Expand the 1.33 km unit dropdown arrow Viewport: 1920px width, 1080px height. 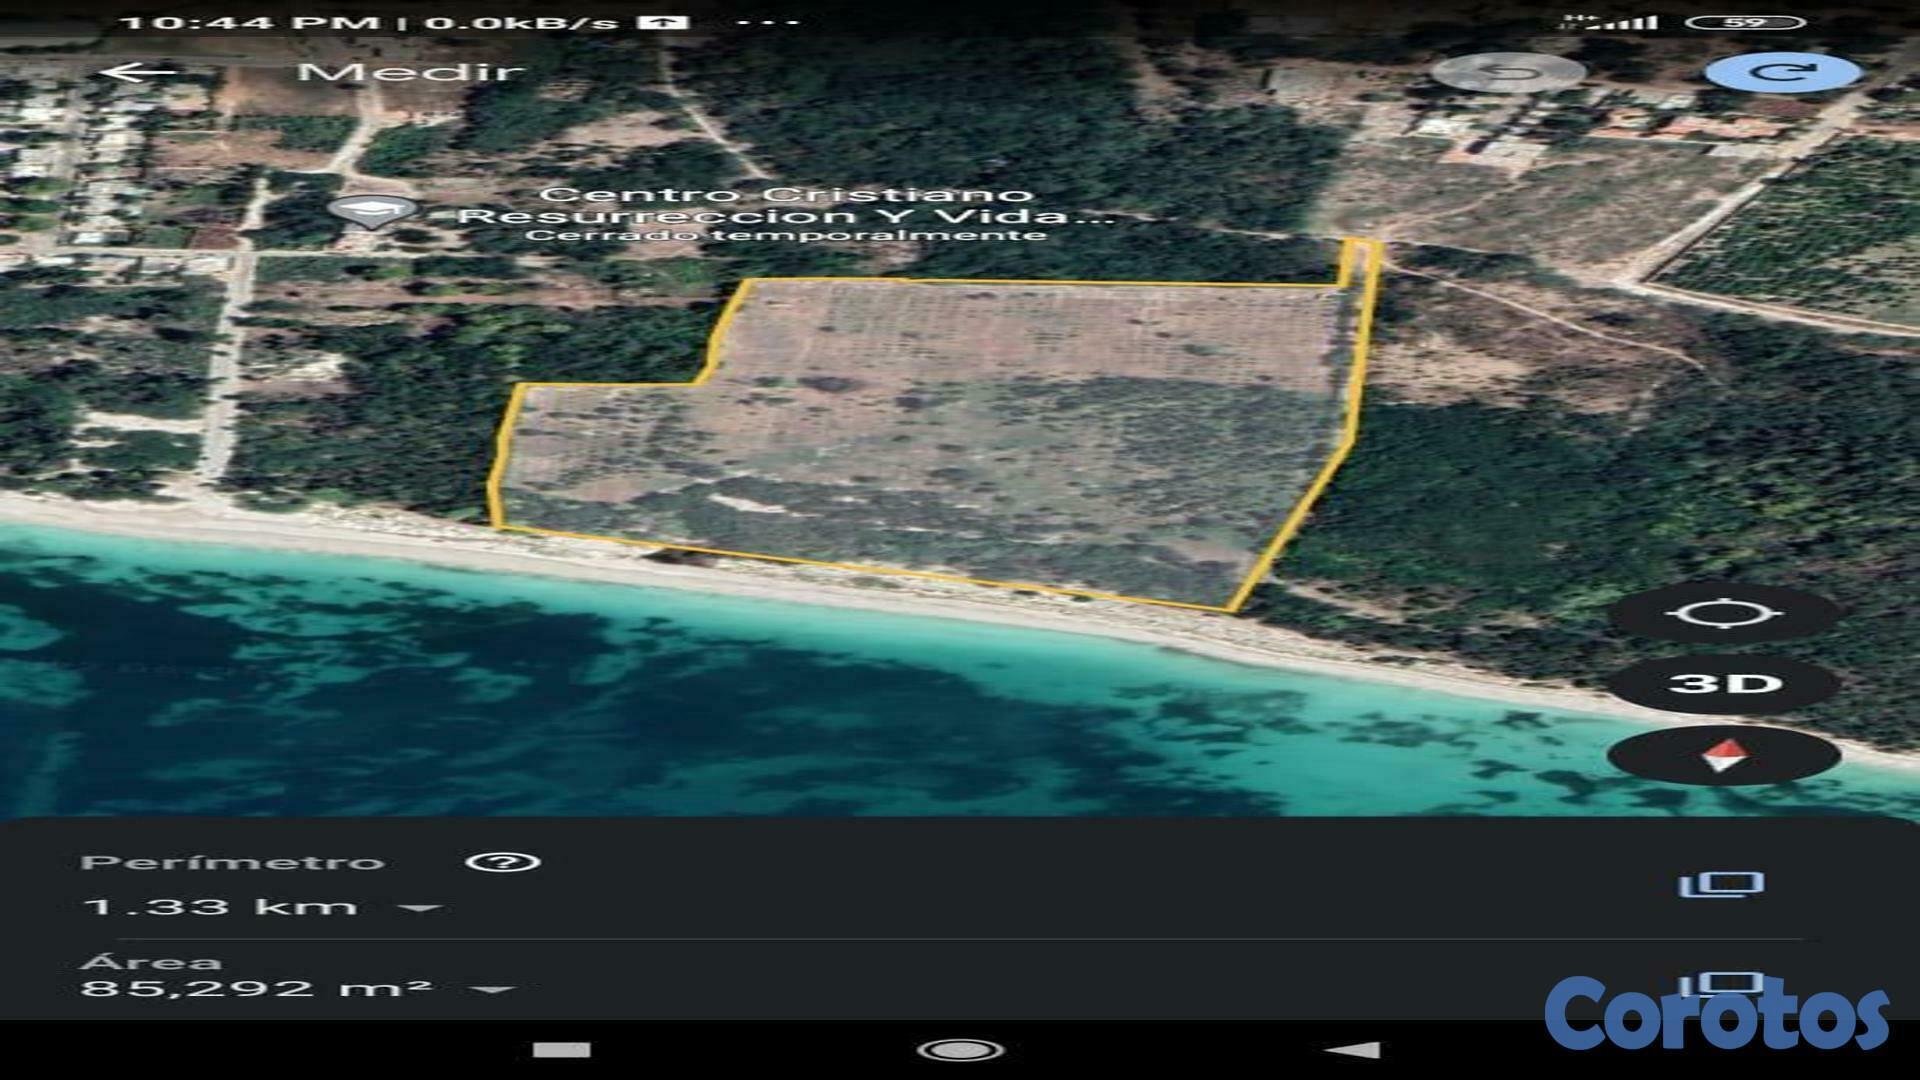pyautogui.click(x=420, y=908)
